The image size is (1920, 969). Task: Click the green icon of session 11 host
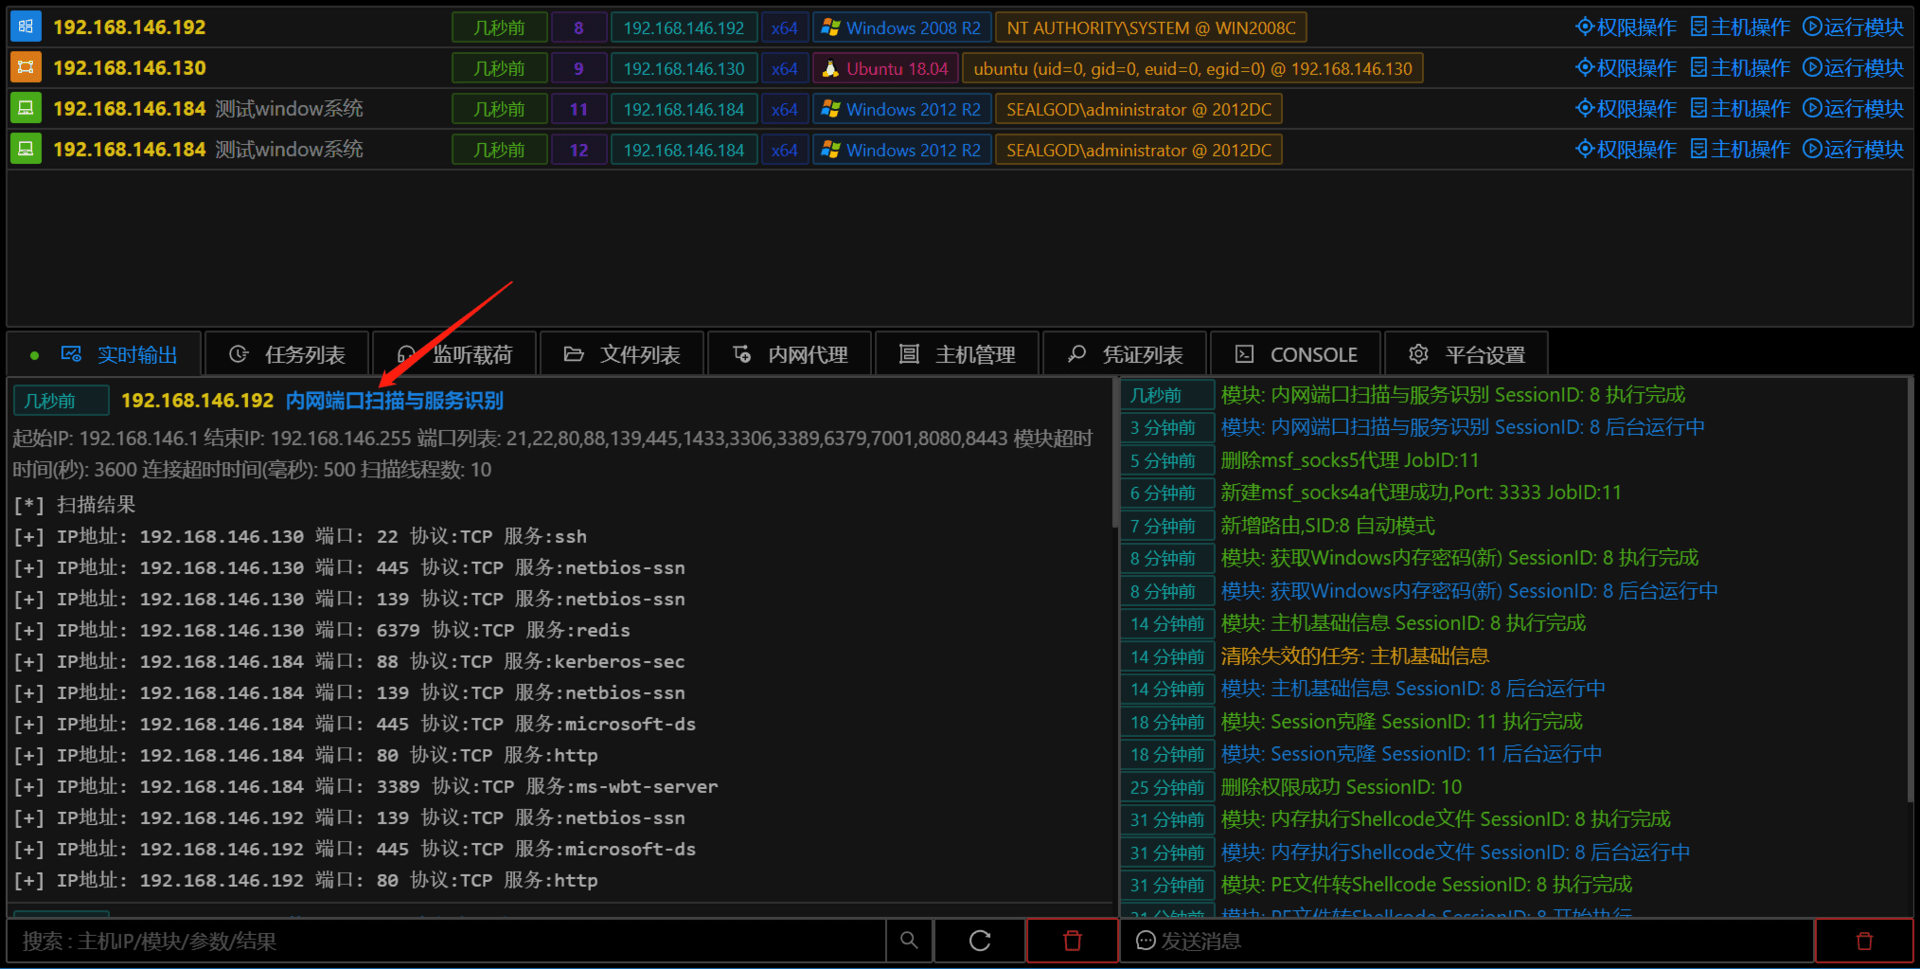[26, 109]
